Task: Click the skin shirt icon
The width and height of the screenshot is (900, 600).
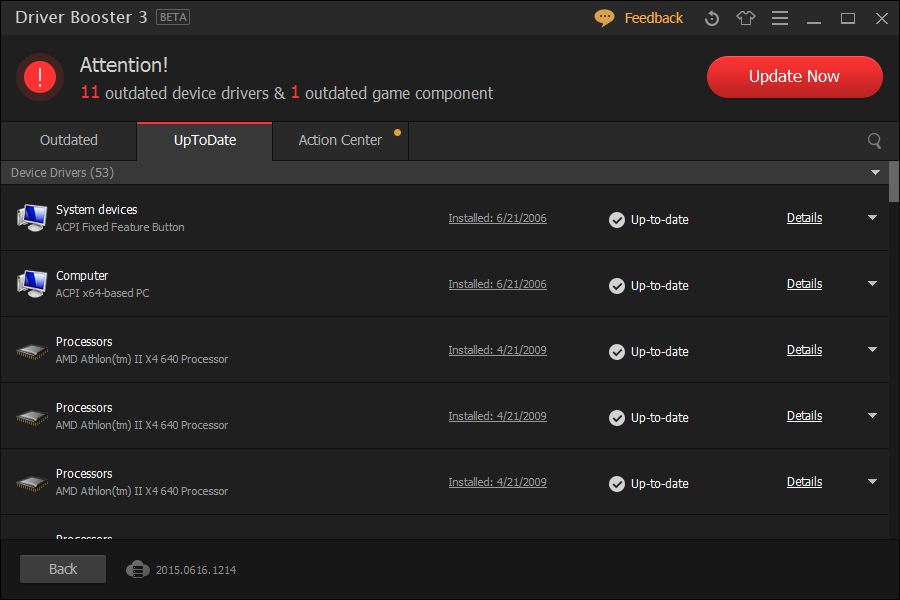Action: 746,18
